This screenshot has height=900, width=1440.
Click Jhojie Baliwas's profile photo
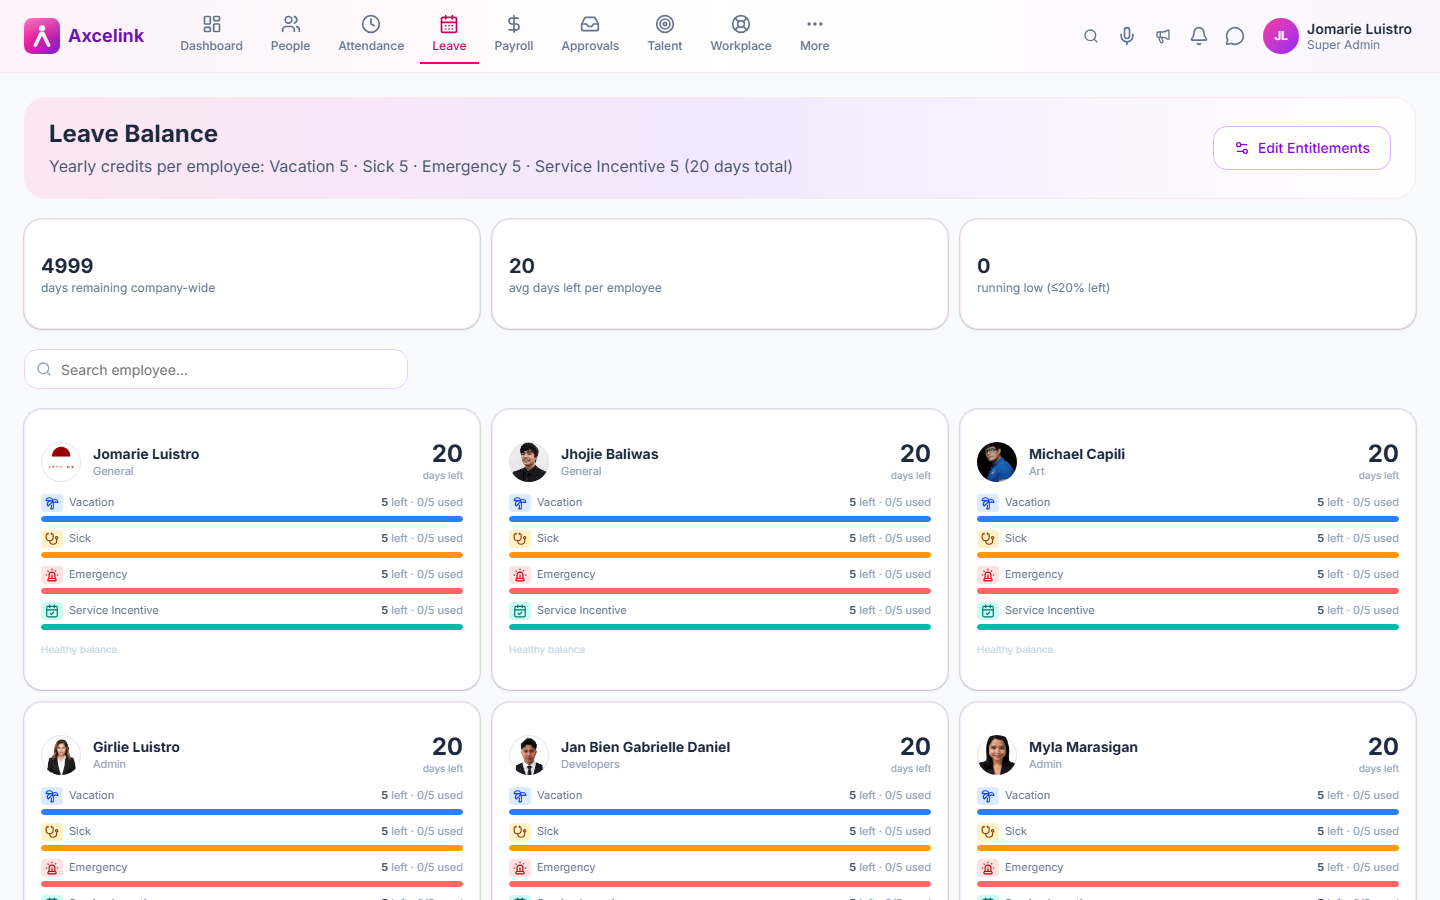(x=529, y=462)
